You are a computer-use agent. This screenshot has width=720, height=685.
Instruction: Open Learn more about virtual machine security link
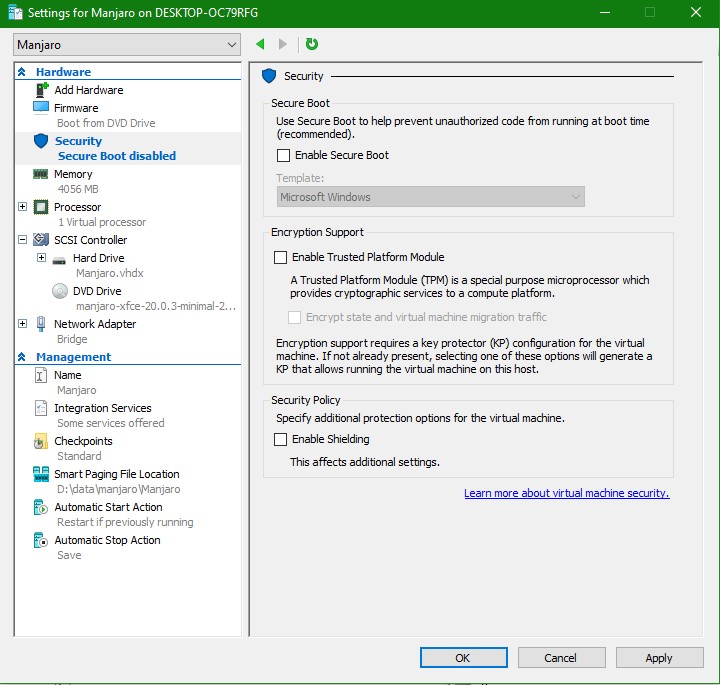(x=566, y=493)
